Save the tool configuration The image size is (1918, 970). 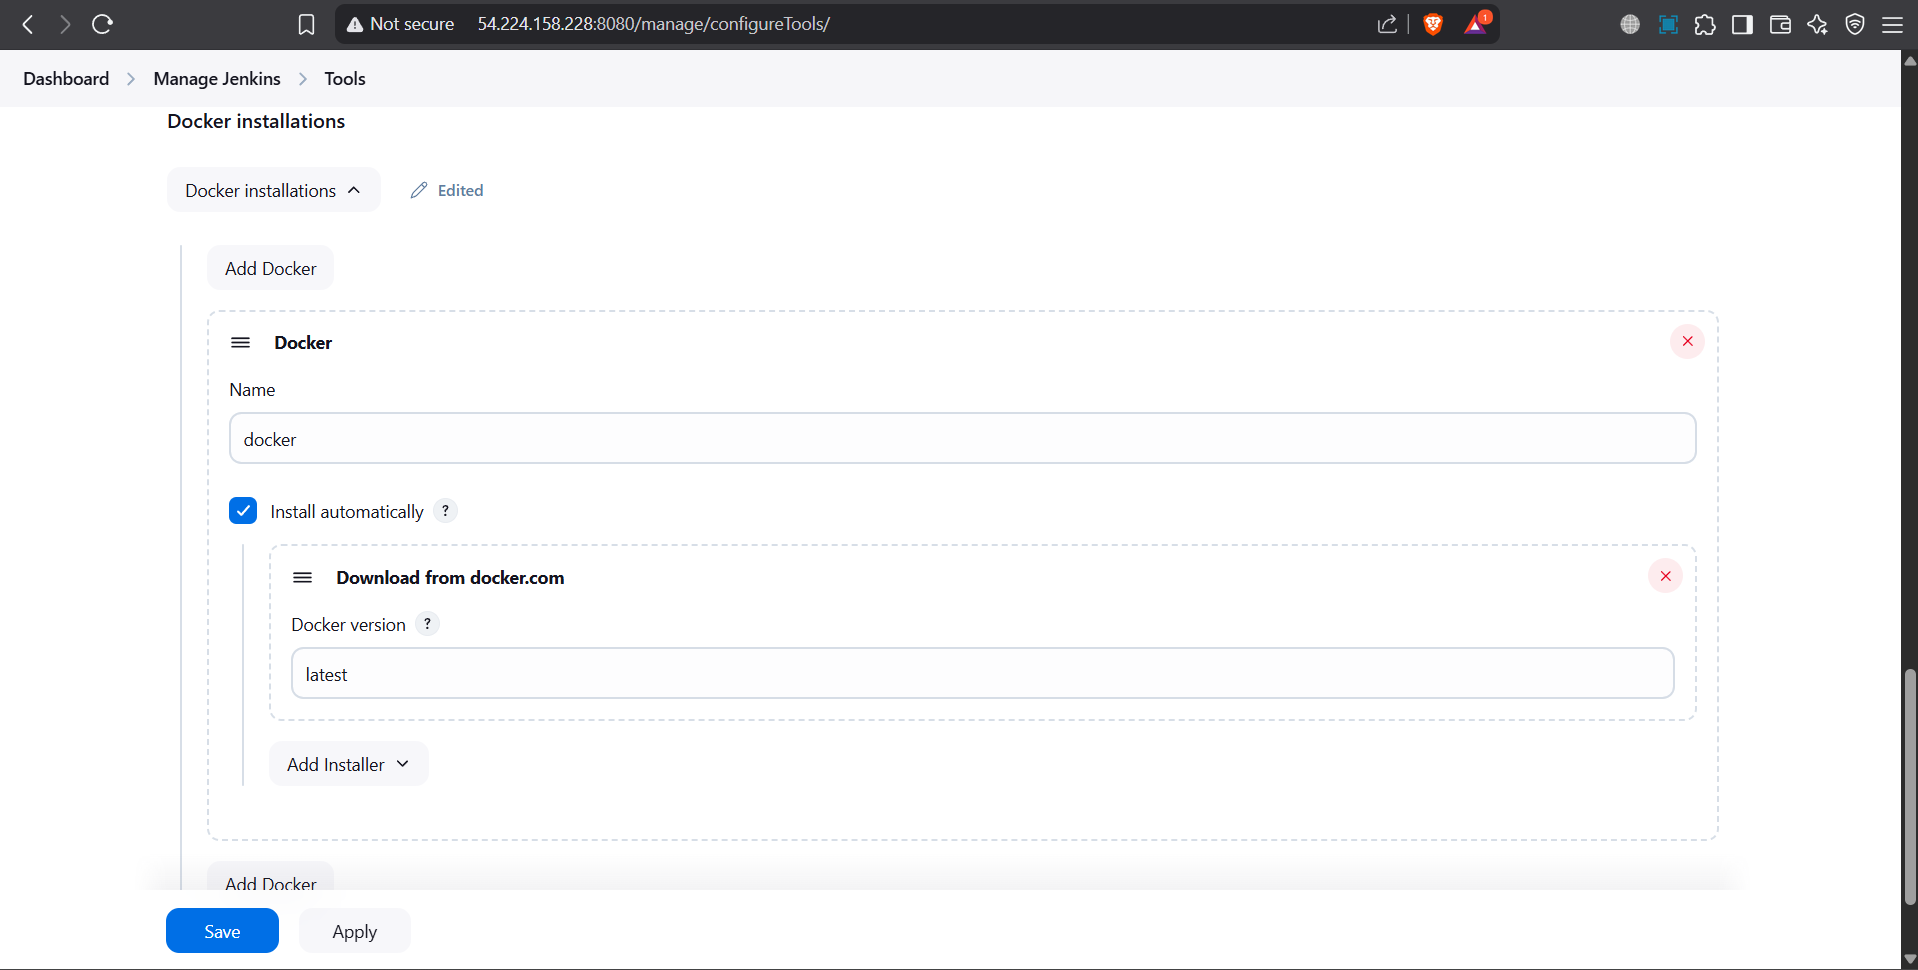pos(222,931)
